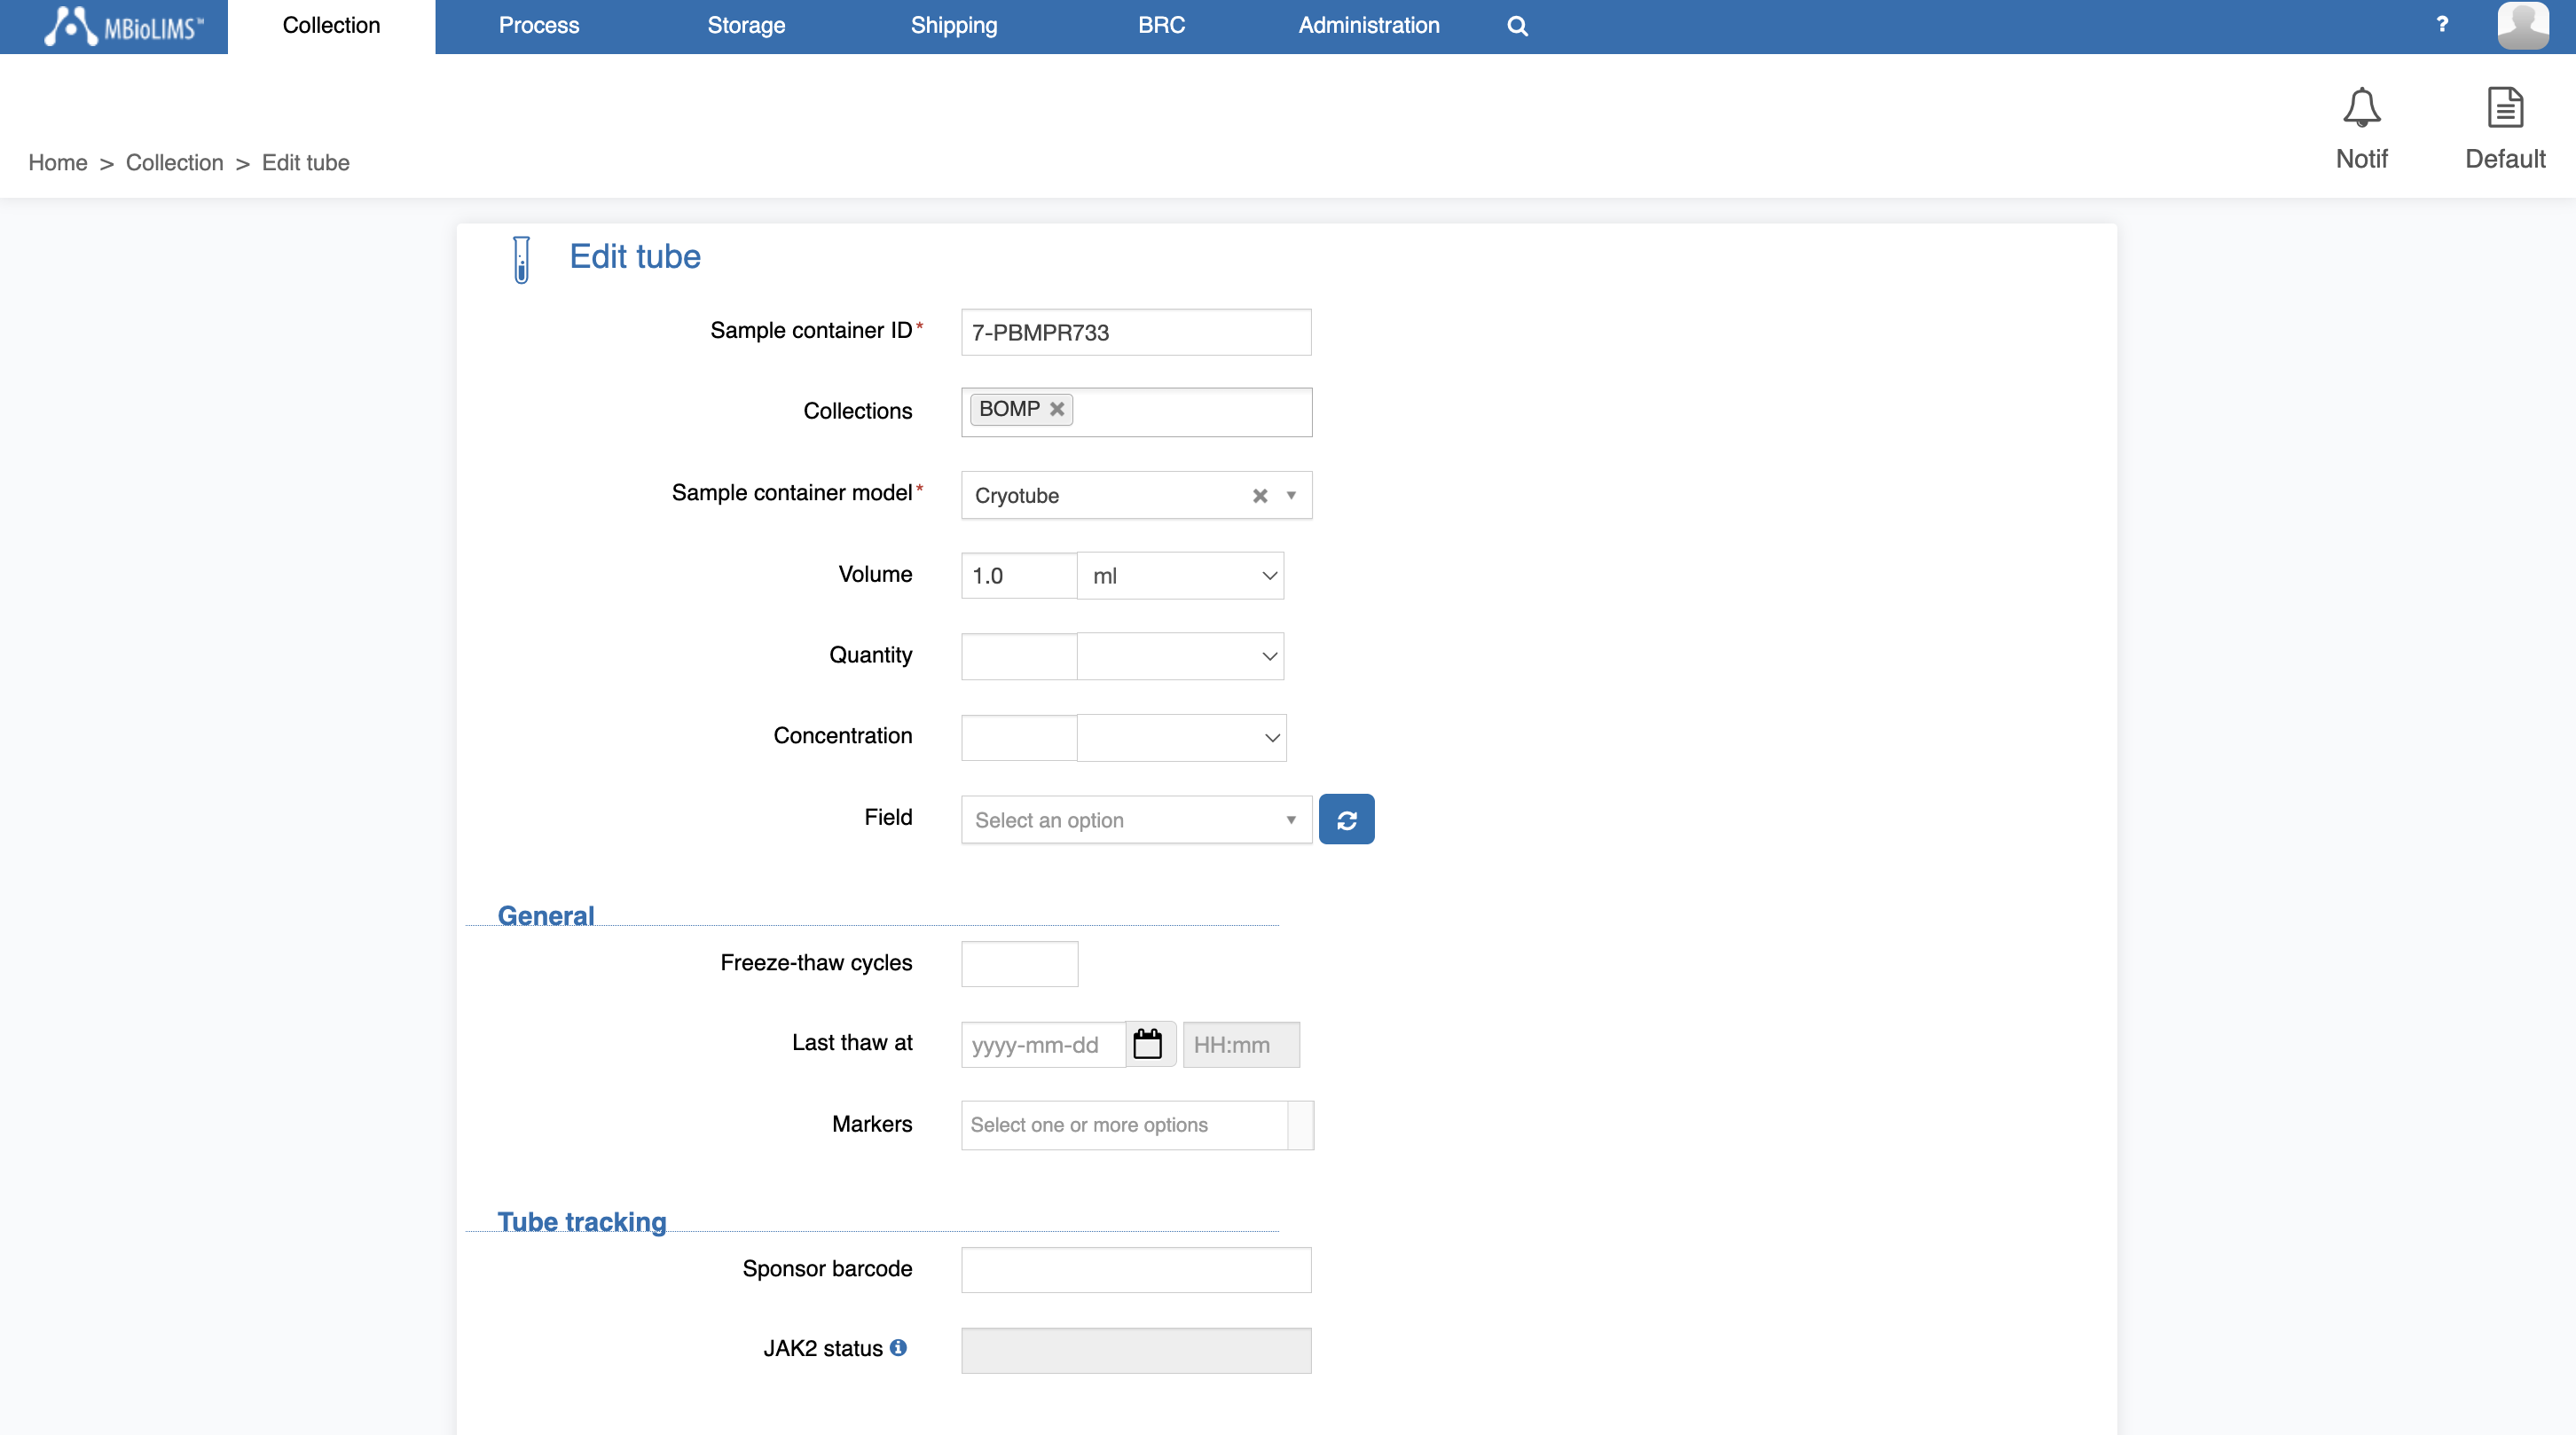The height and width of the screenshot is (1435, 2576).
Task: Show JAK2 status info tooltip
Action: point(898,1347)
